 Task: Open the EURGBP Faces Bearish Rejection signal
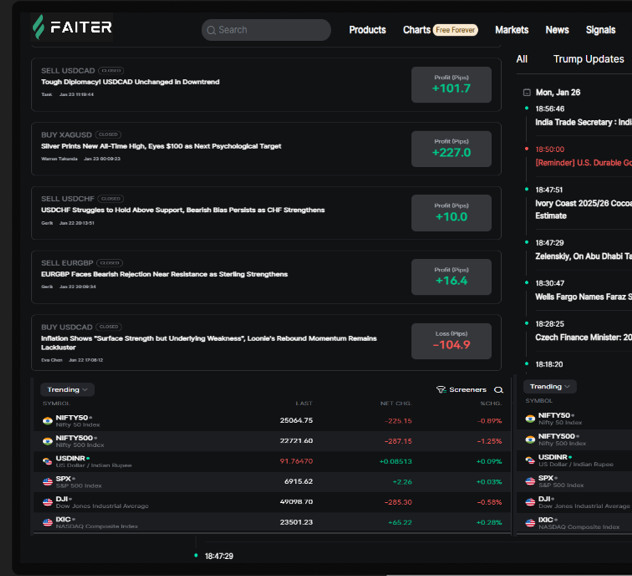[x=164, y=274]
